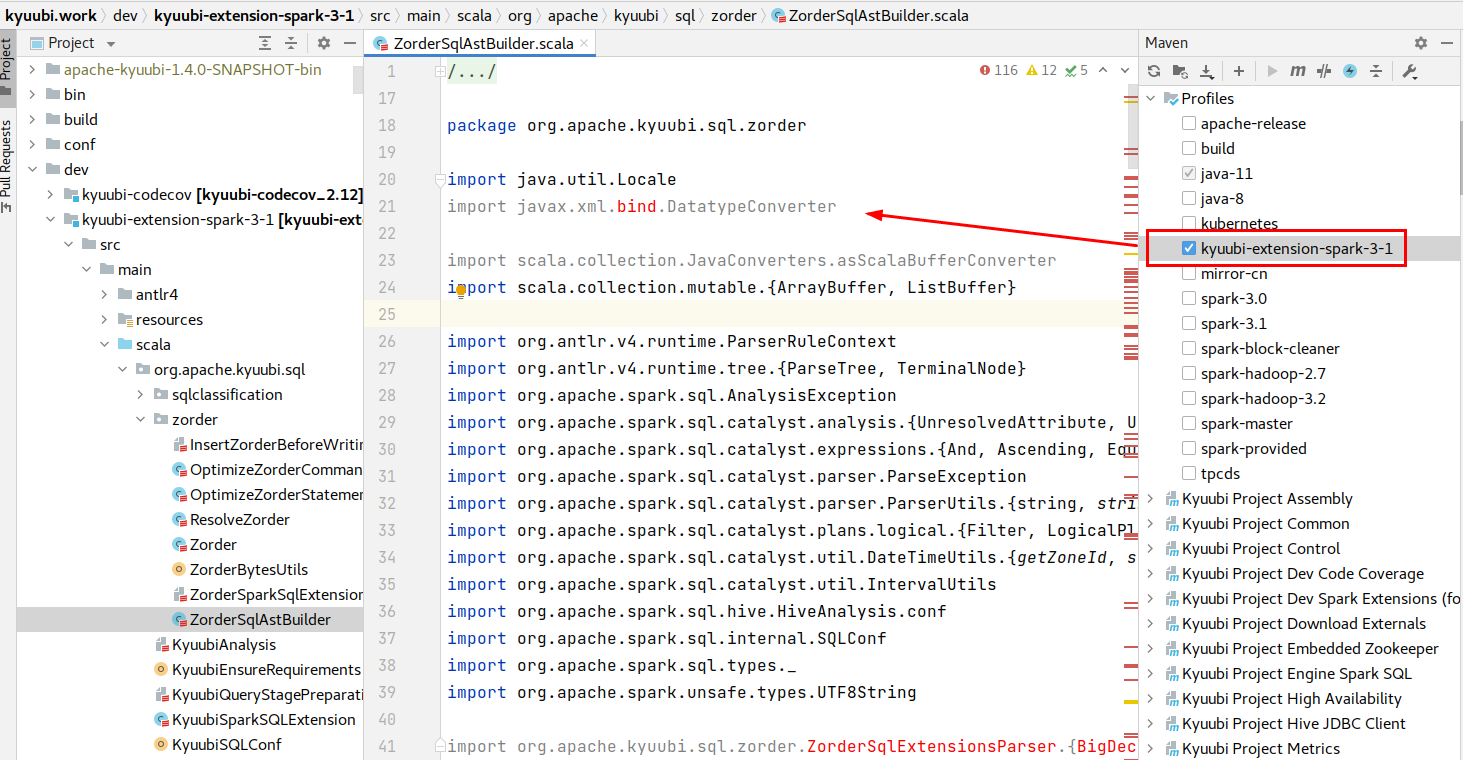Select the resources folder in tree

[169, 319]
